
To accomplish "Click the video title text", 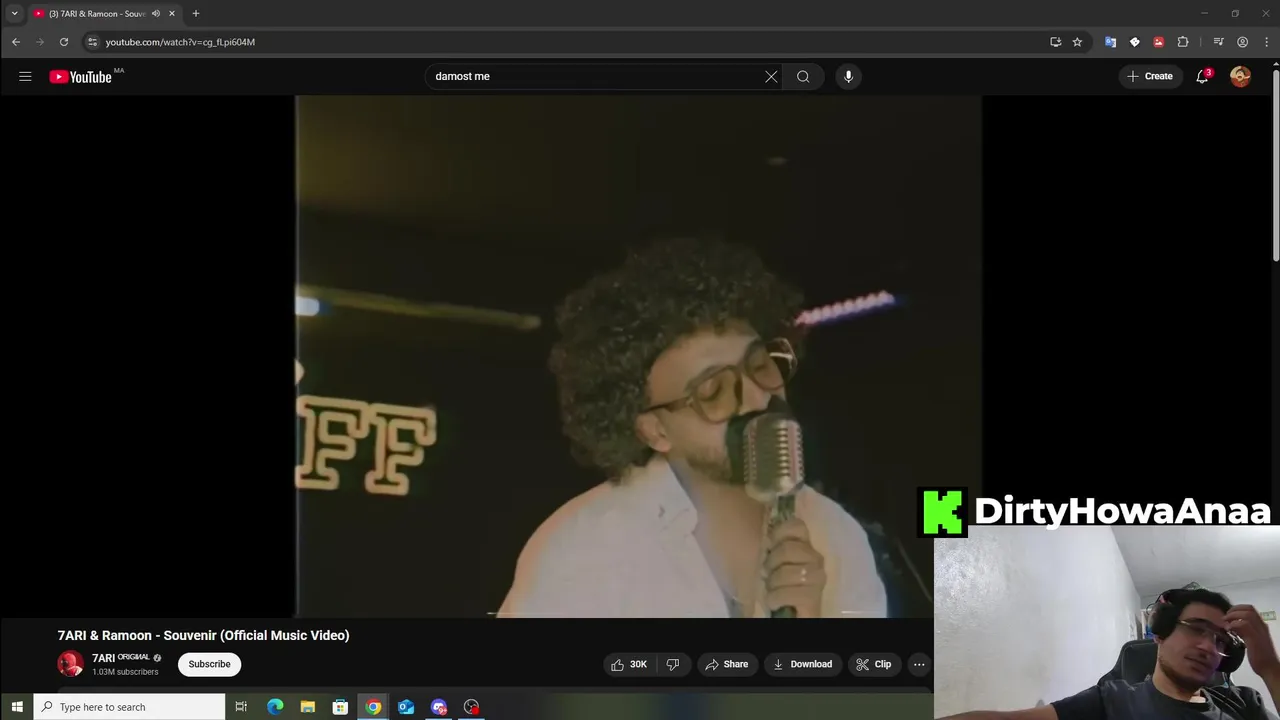I will 203,635.
